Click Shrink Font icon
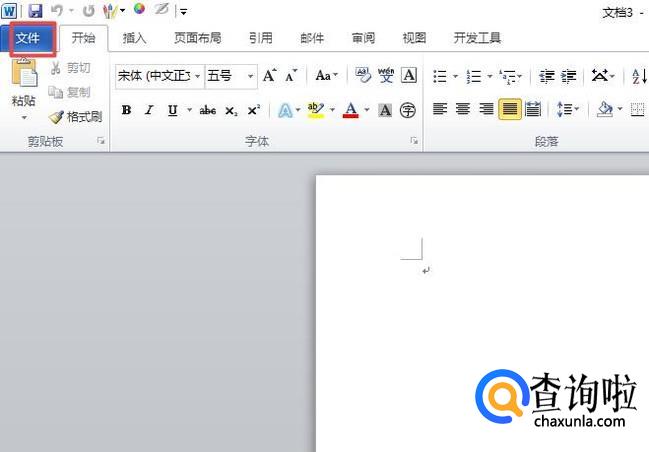 tap(291, 75)
